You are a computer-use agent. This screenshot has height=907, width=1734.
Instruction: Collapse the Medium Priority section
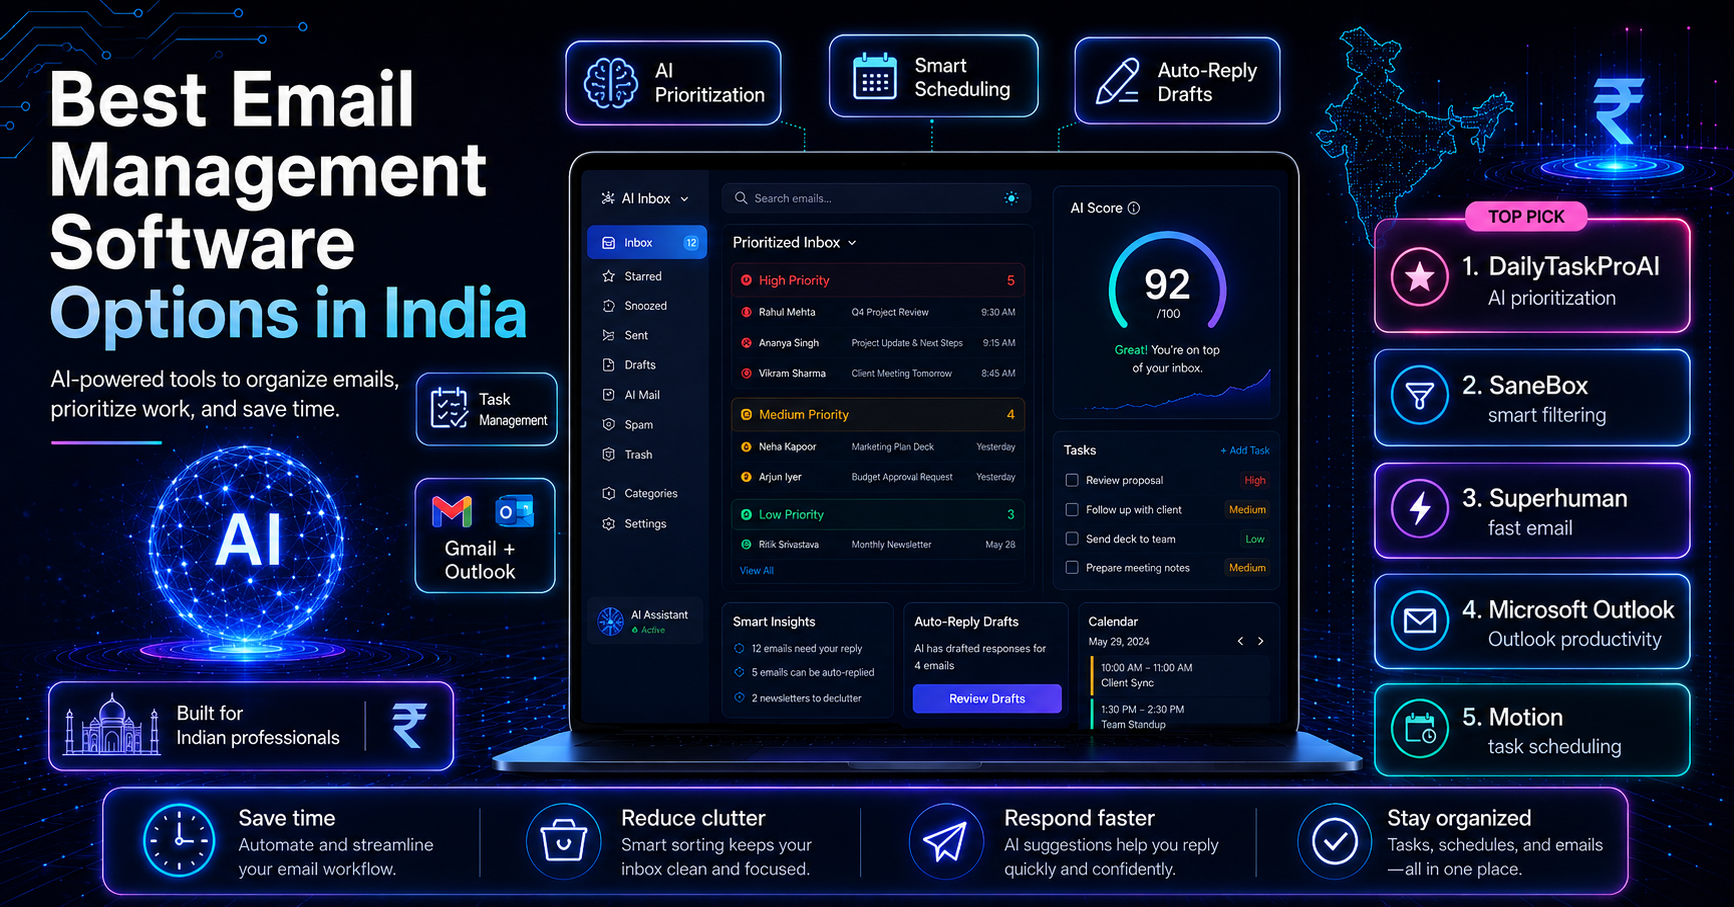[878, 414]
